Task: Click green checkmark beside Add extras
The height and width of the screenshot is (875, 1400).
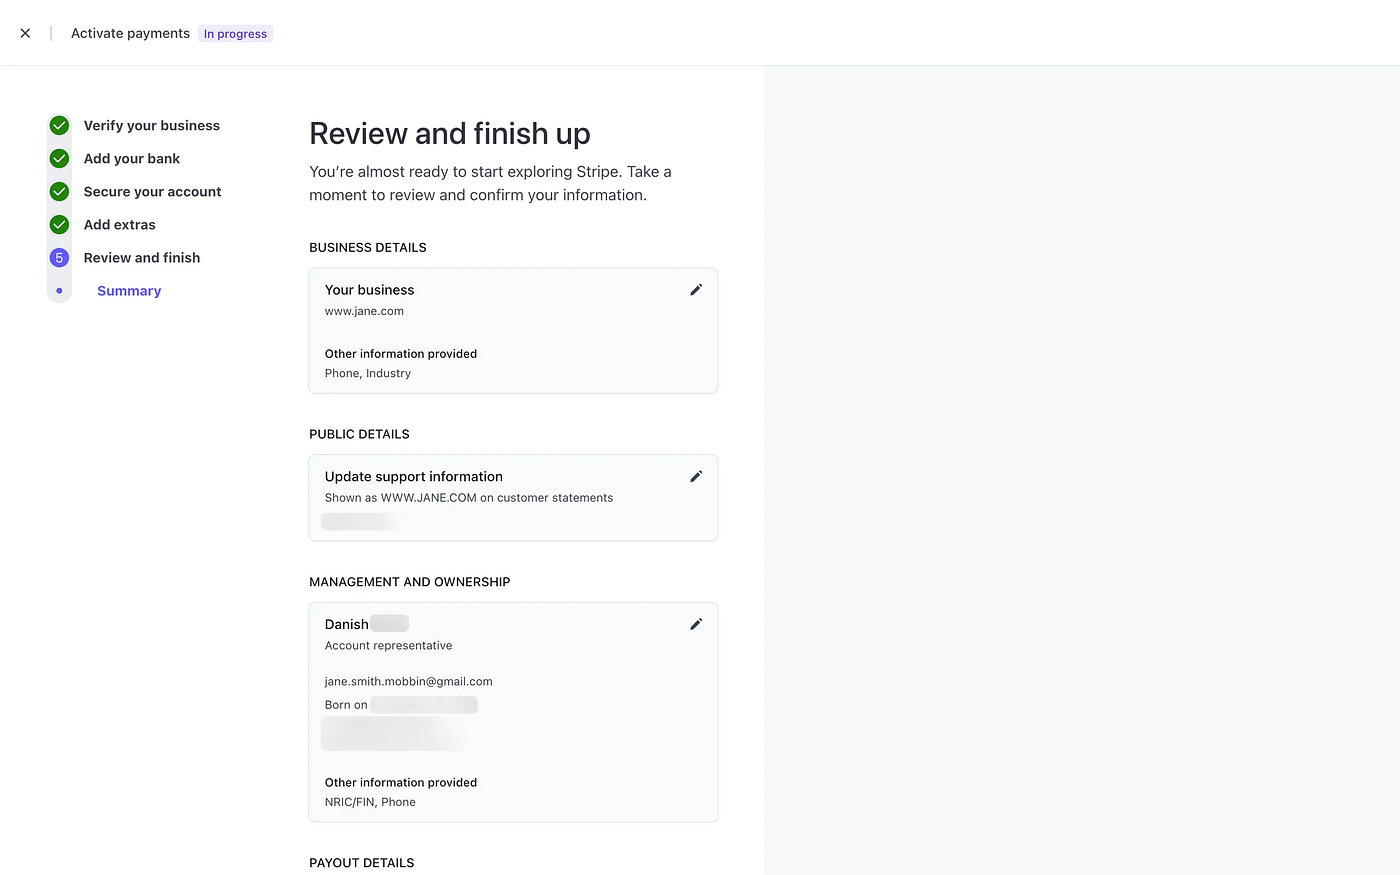Action: tap(59, 224)
